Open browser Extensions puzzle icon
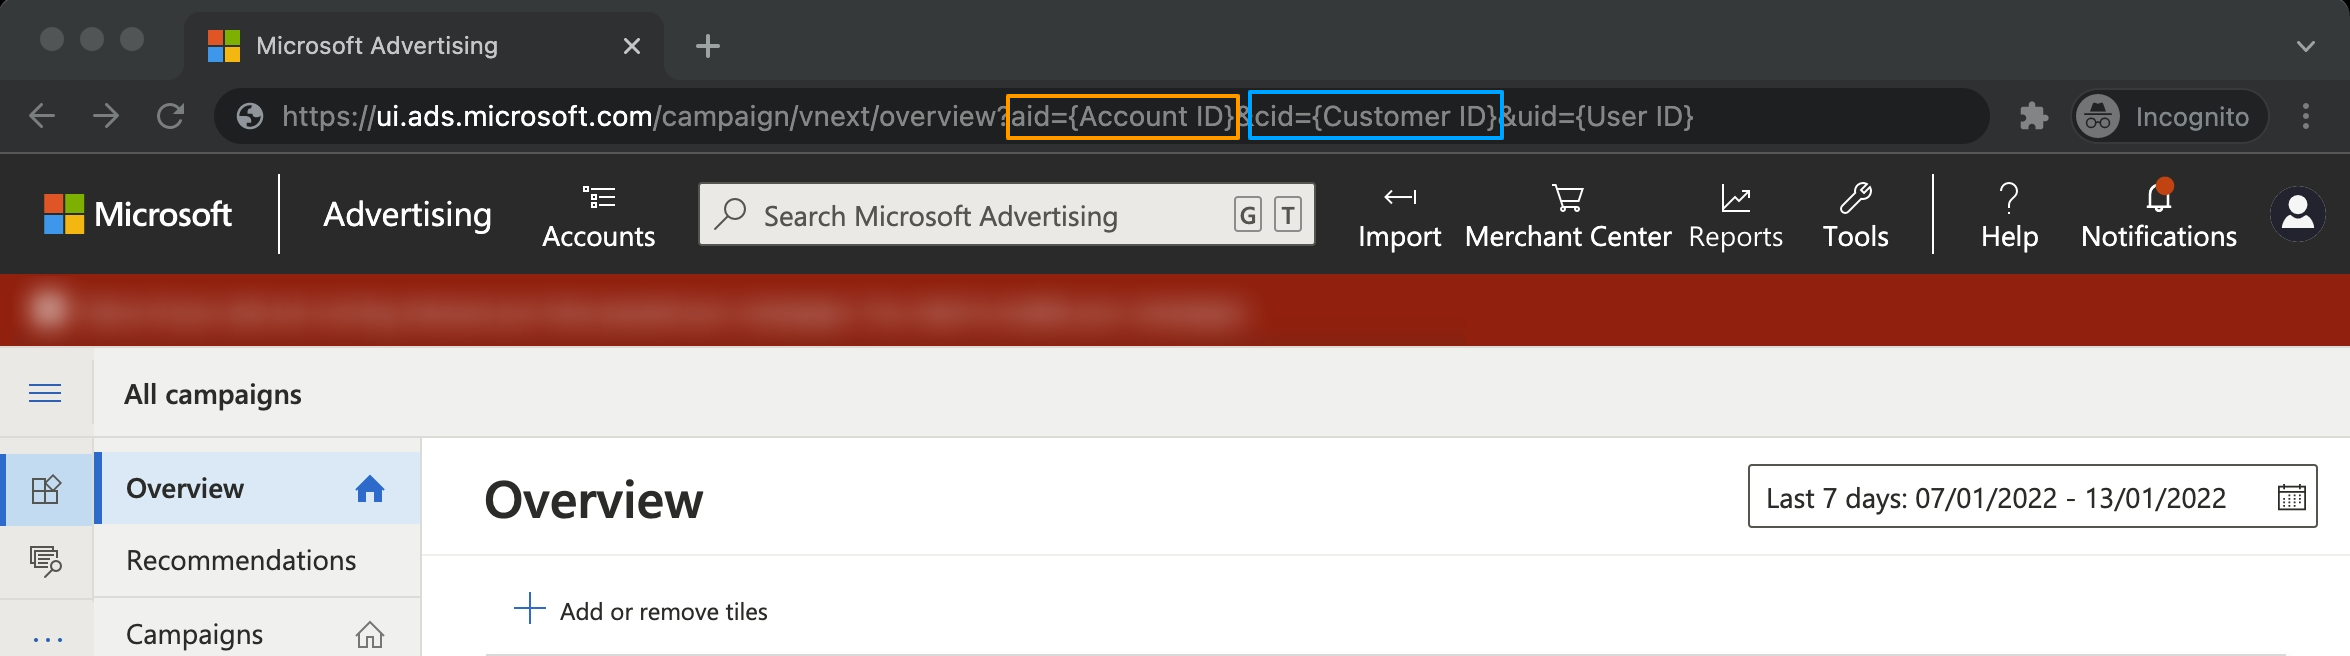Viewport: 2350px width, 656px height. pyautogui.click(x=2033, y=116)
